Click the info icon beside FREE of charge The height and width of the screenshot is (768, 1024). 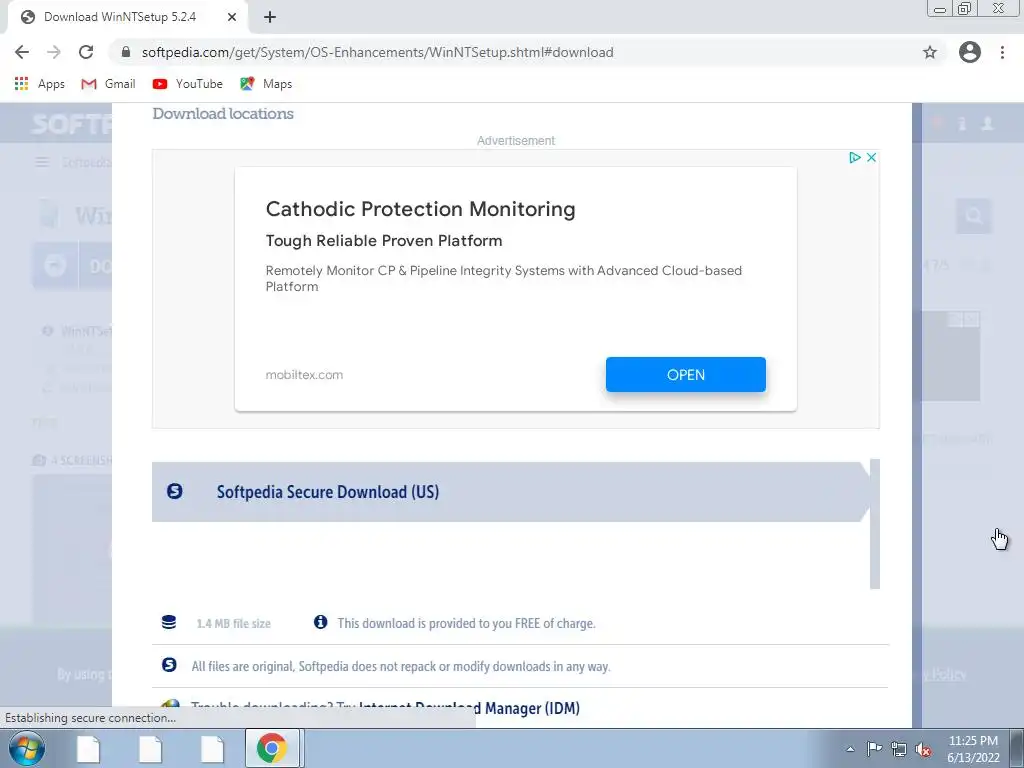point(320,622)
